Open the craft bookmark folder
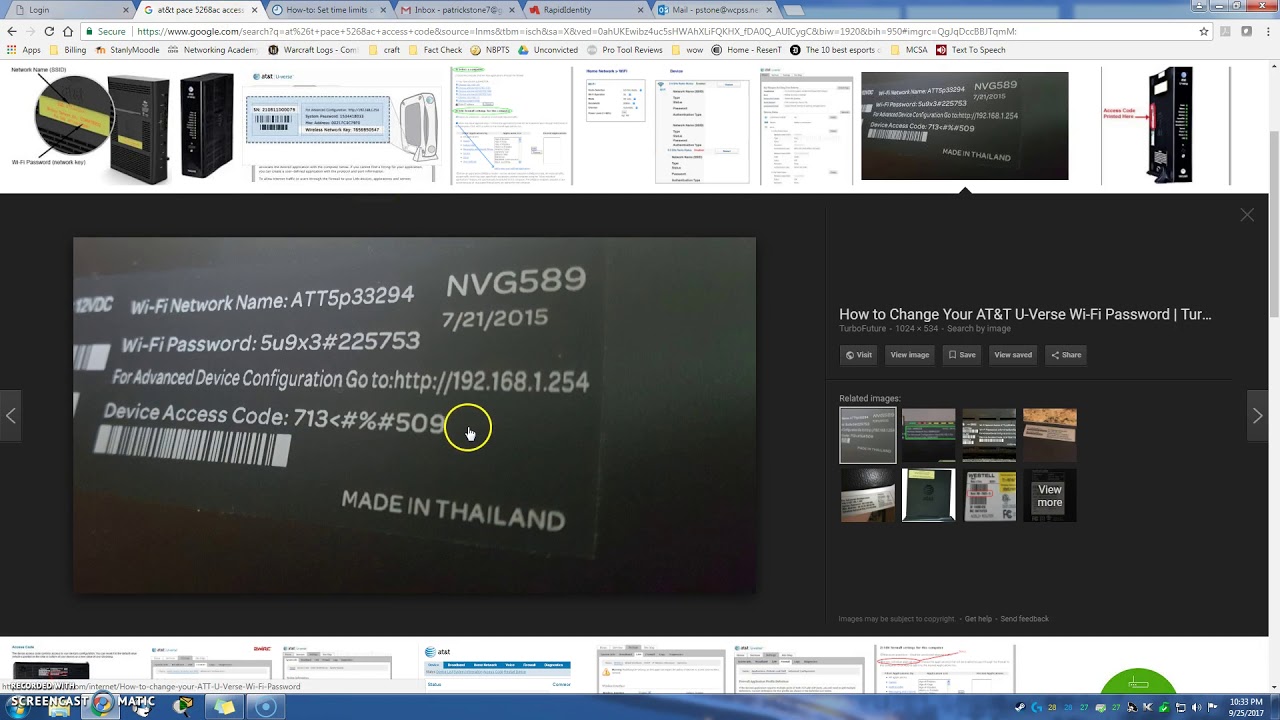The image size is (1280, 720). [385, 50]
